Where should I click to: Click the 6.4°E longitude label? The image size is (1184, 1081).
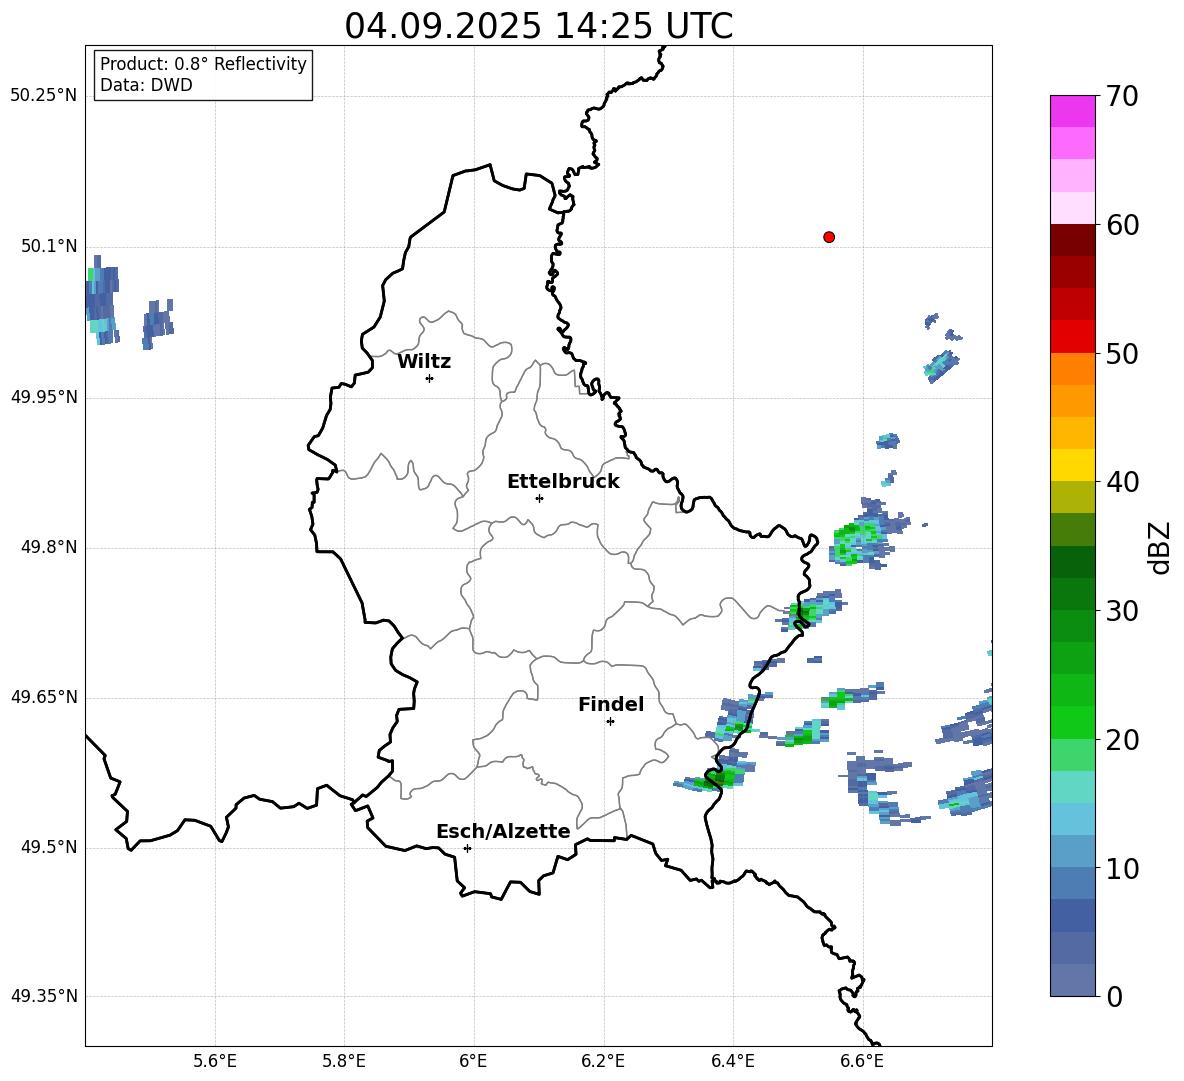point(732,1061)
